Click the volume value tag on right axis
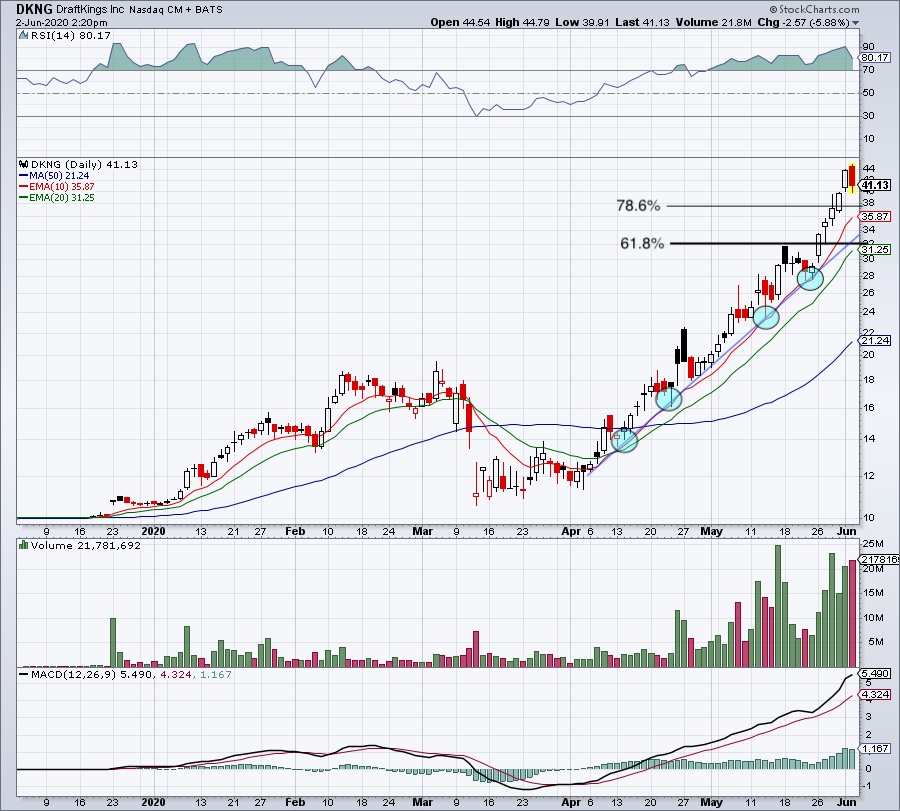This screenshot has height=811, width=900. 879,560
